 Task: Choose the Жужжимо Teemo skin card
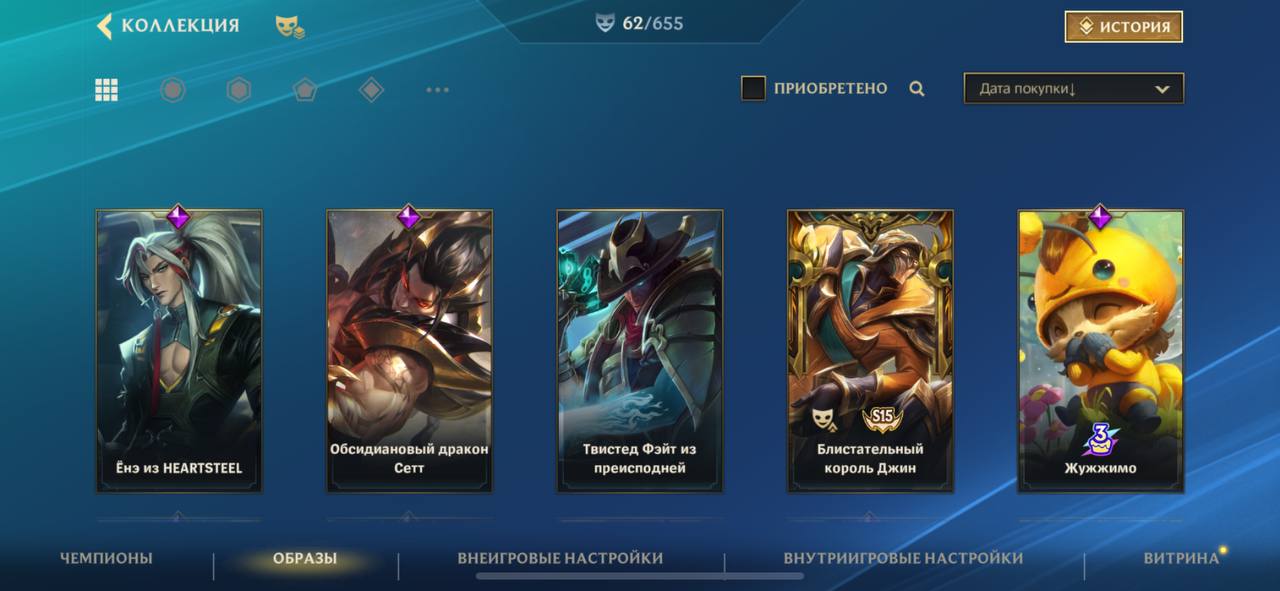coord(1100,350)
